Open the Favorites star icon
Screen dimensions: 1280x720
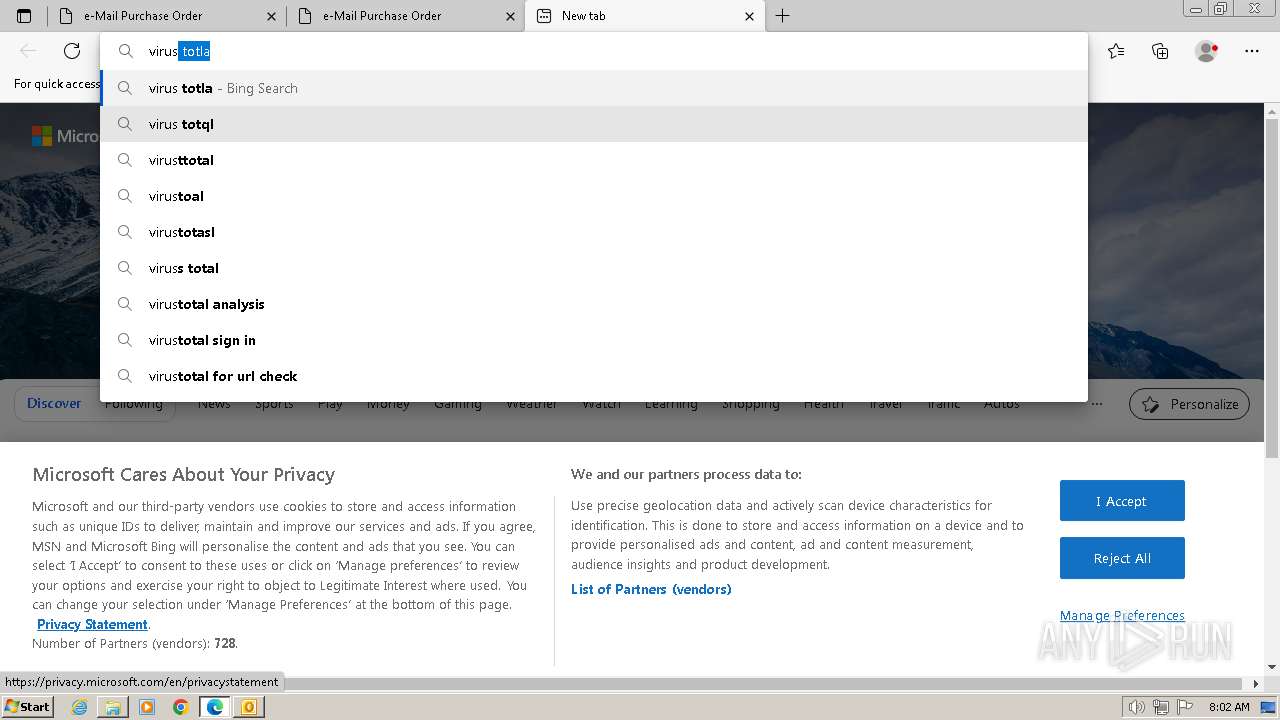click(1116, 51)
